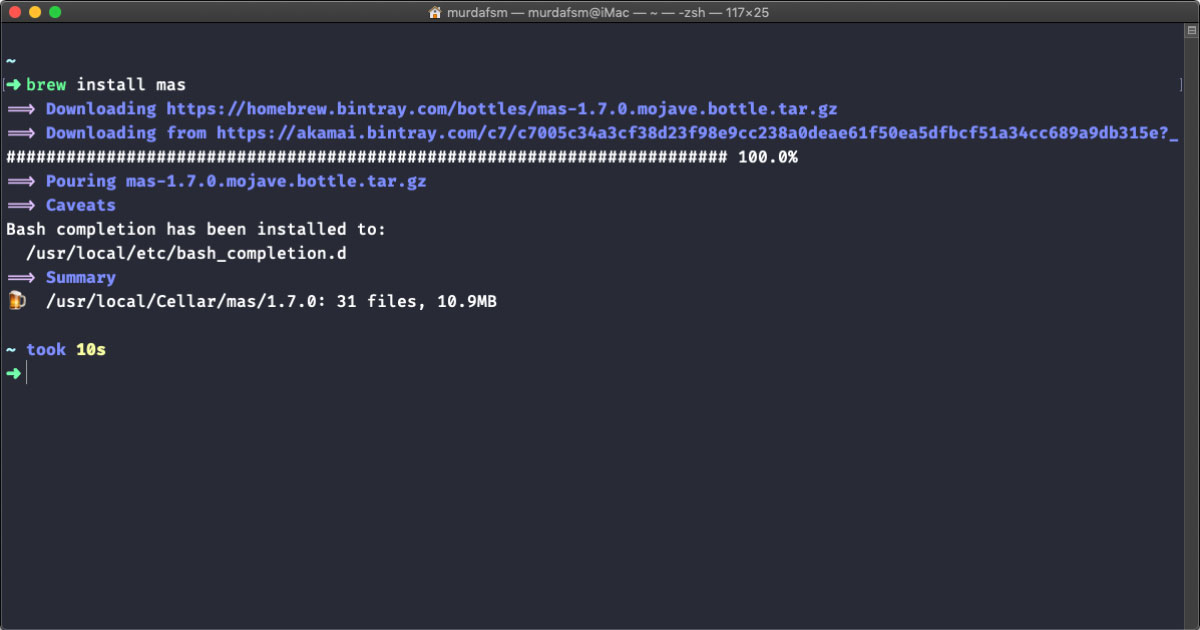This screenshot has width=1200, height=630.
Task: Click the 'took' text
Action: point(46,349)
